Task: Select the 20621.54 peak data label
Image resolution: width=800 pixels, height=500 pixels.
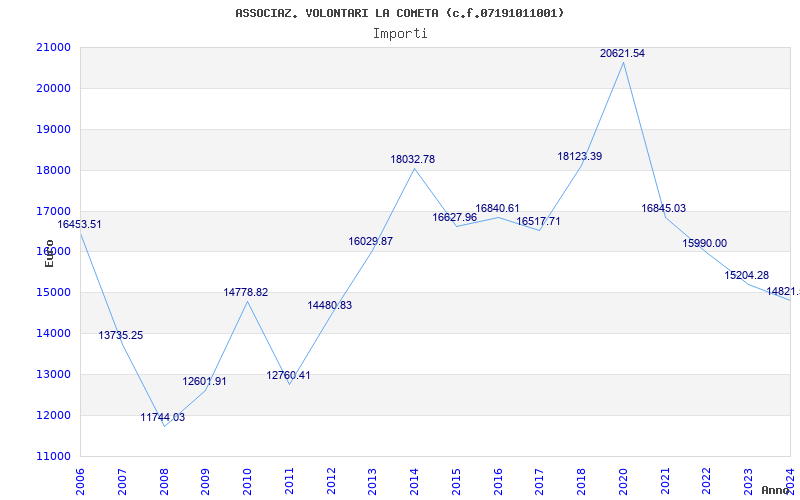Action: tap(622, 53)
